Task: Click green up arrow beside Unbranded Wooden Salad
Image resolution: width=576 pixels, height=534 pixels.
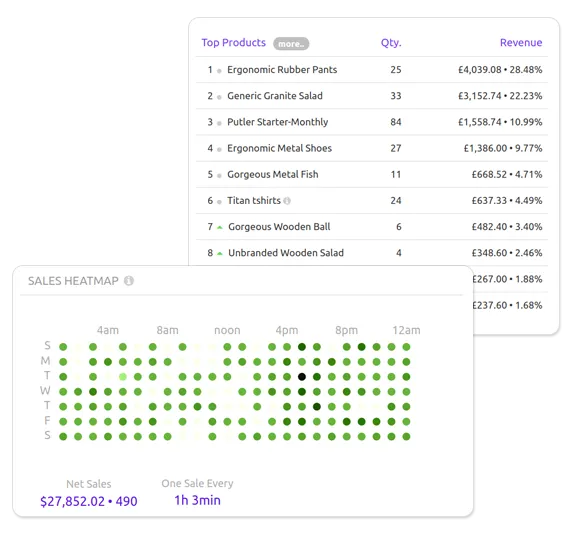Action: pyautogui.click(x=220, y=254)
